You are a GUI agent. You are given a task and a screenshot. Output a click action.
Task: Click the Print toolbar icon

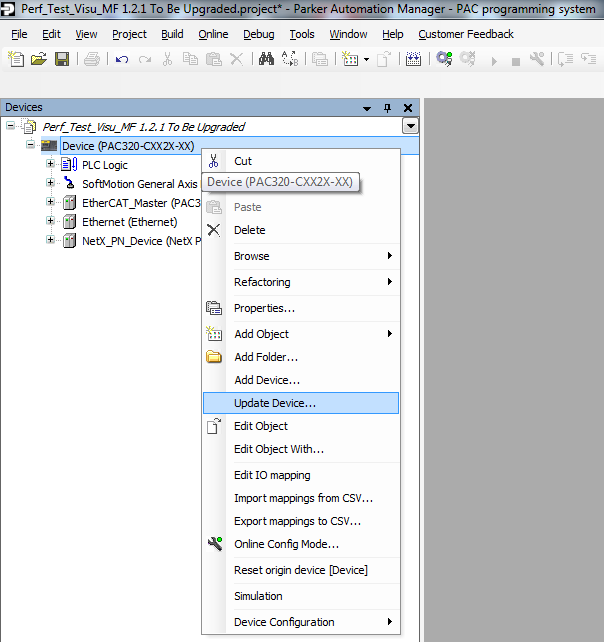[x=92, y=59]
